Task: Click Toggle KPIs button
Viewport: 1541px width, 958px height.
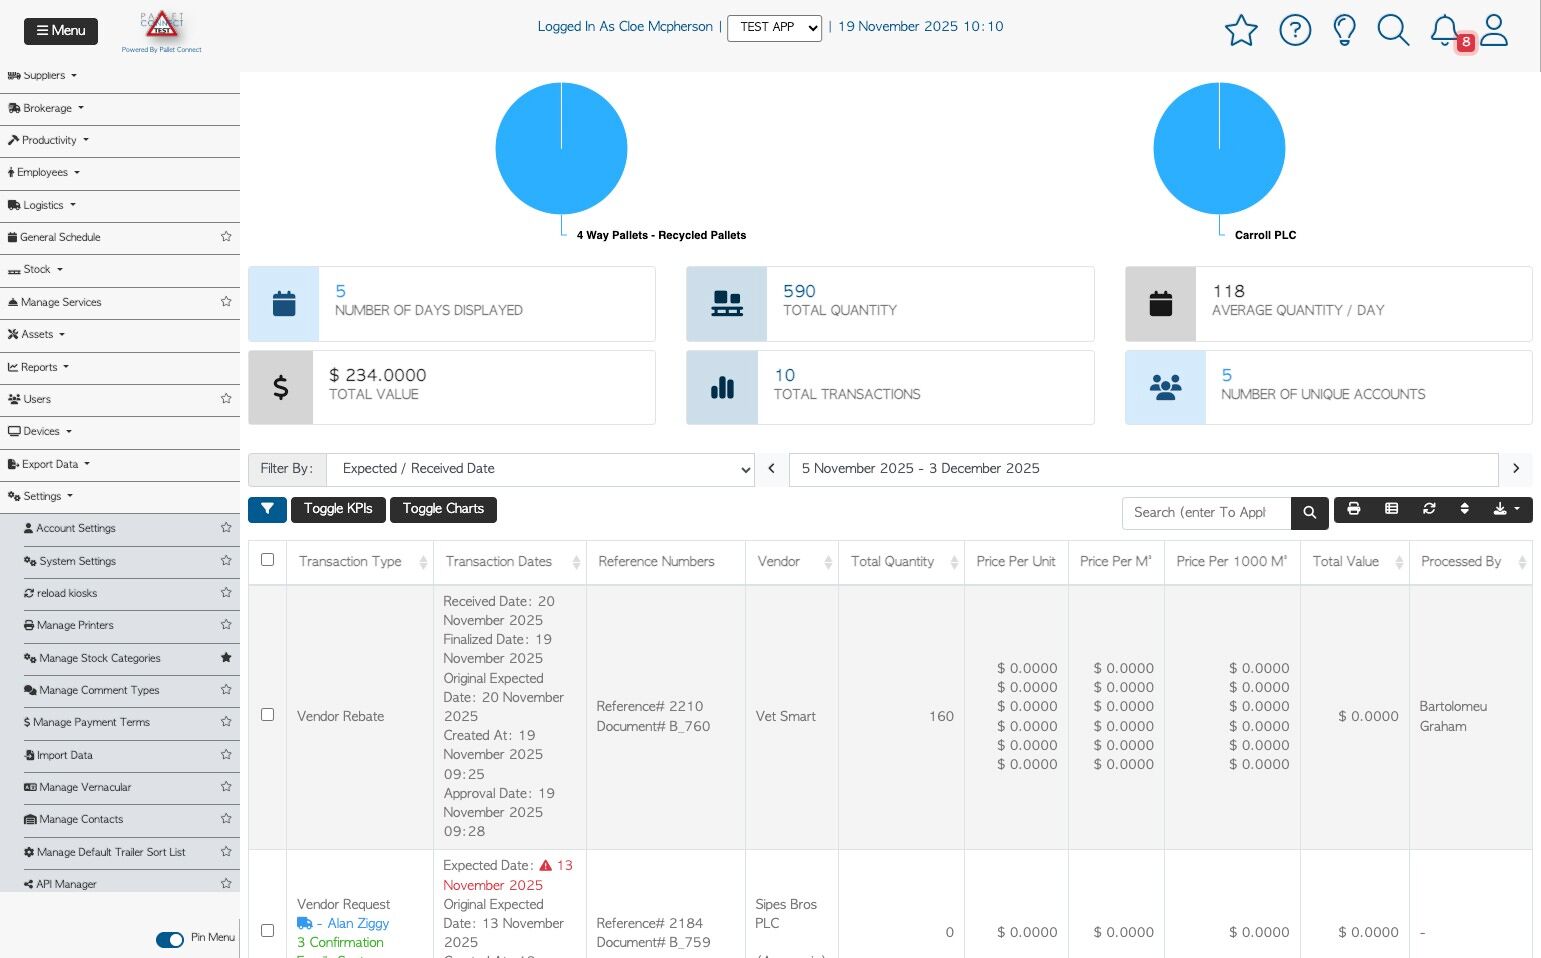Action: click(338, 509)
